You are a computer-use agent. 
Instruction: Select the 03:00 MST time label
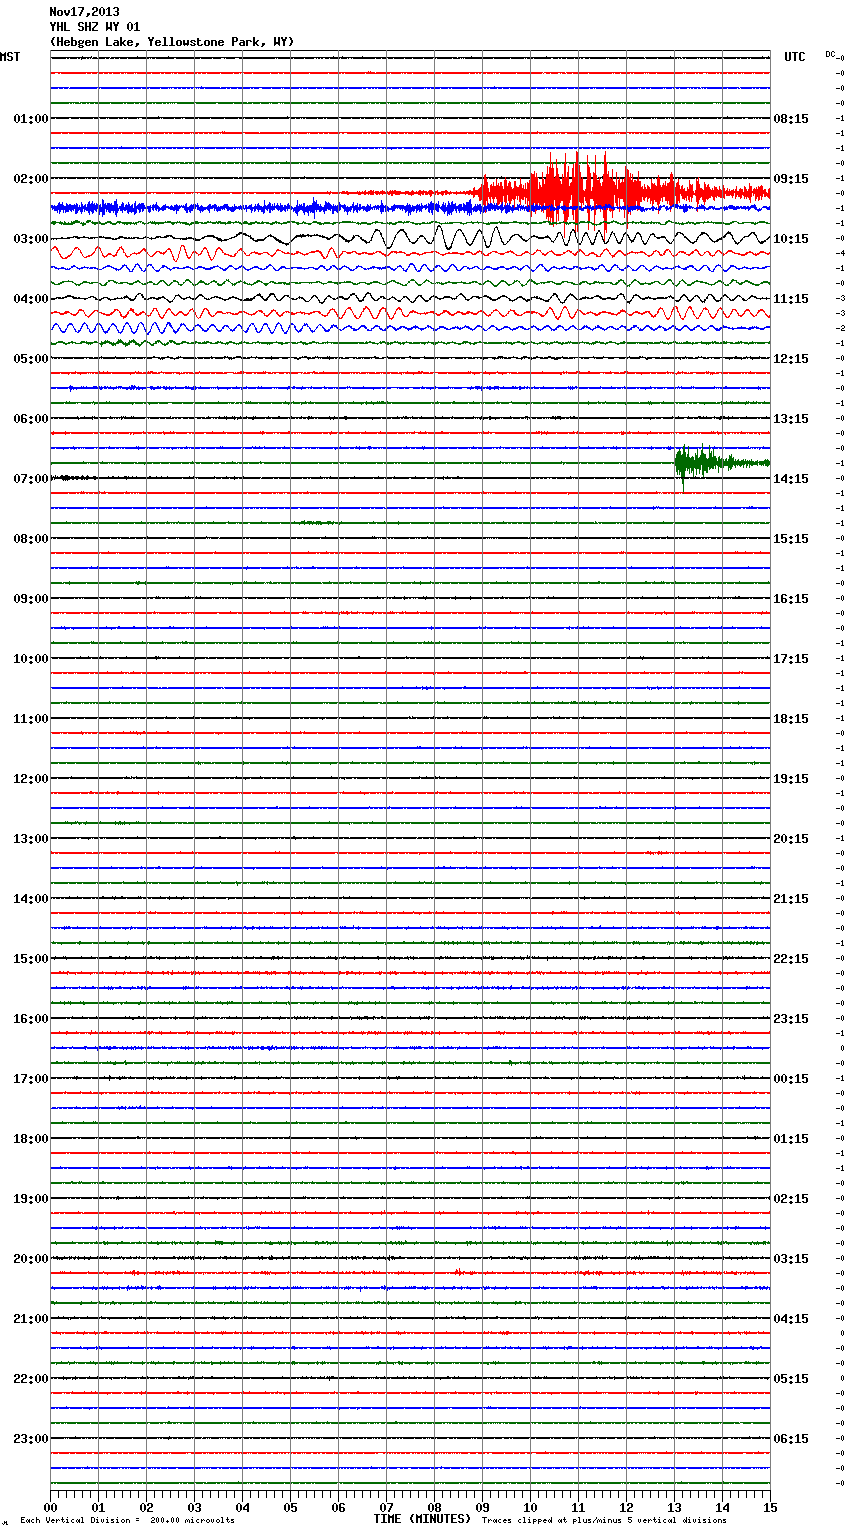click(x=31, y=239)
